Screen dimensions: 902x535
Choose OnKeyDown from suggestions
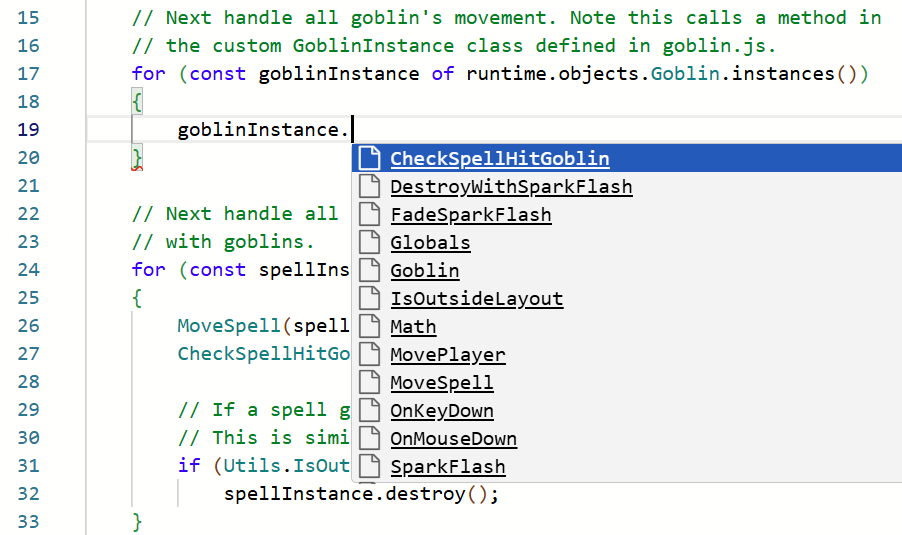click(442, 411)
